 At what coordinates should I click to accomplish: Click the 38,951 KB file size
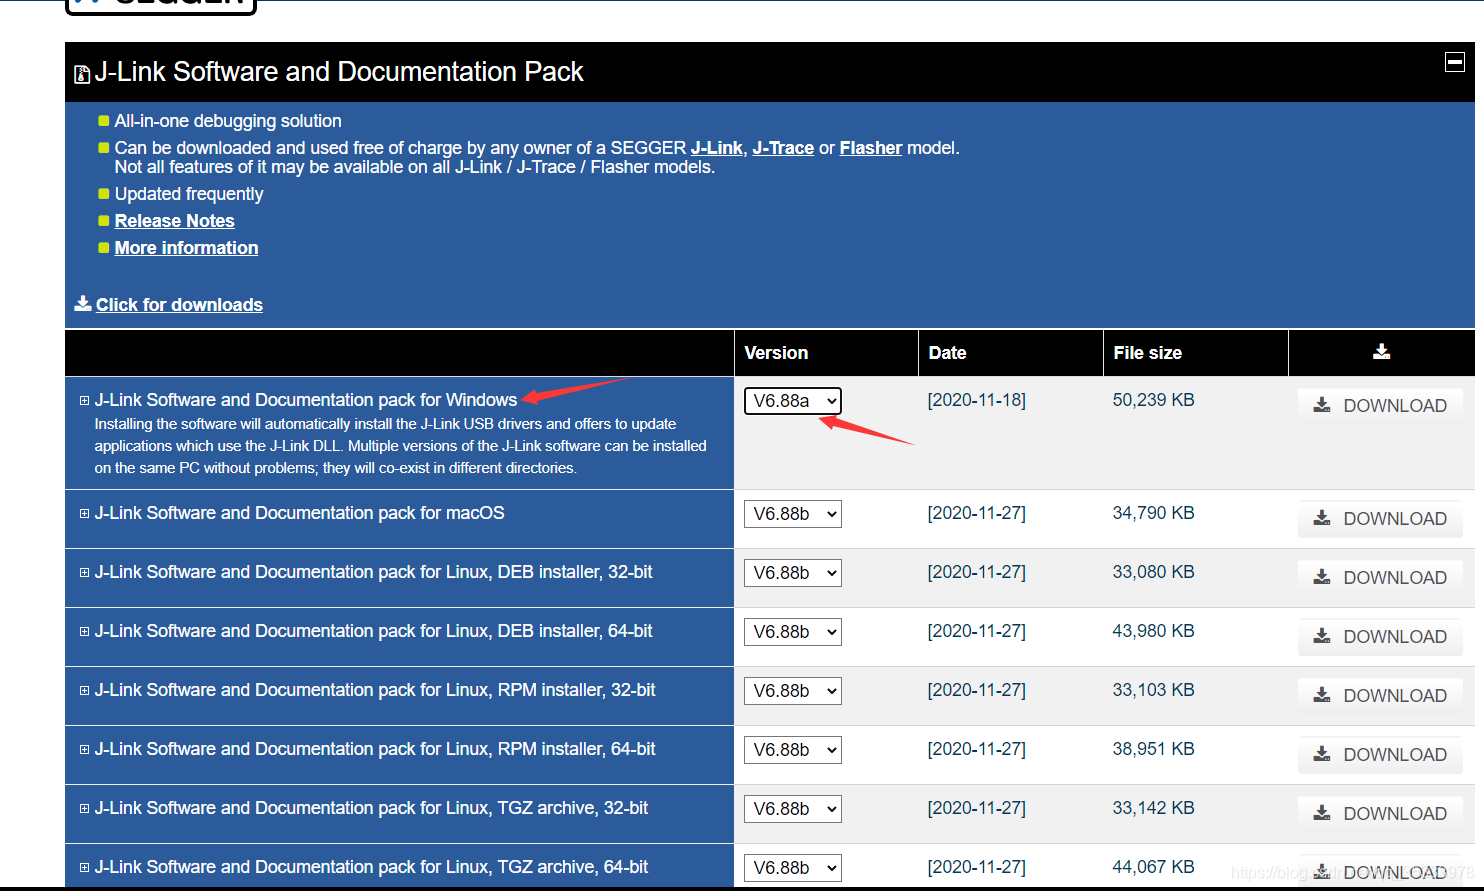tap(1153, 749)
